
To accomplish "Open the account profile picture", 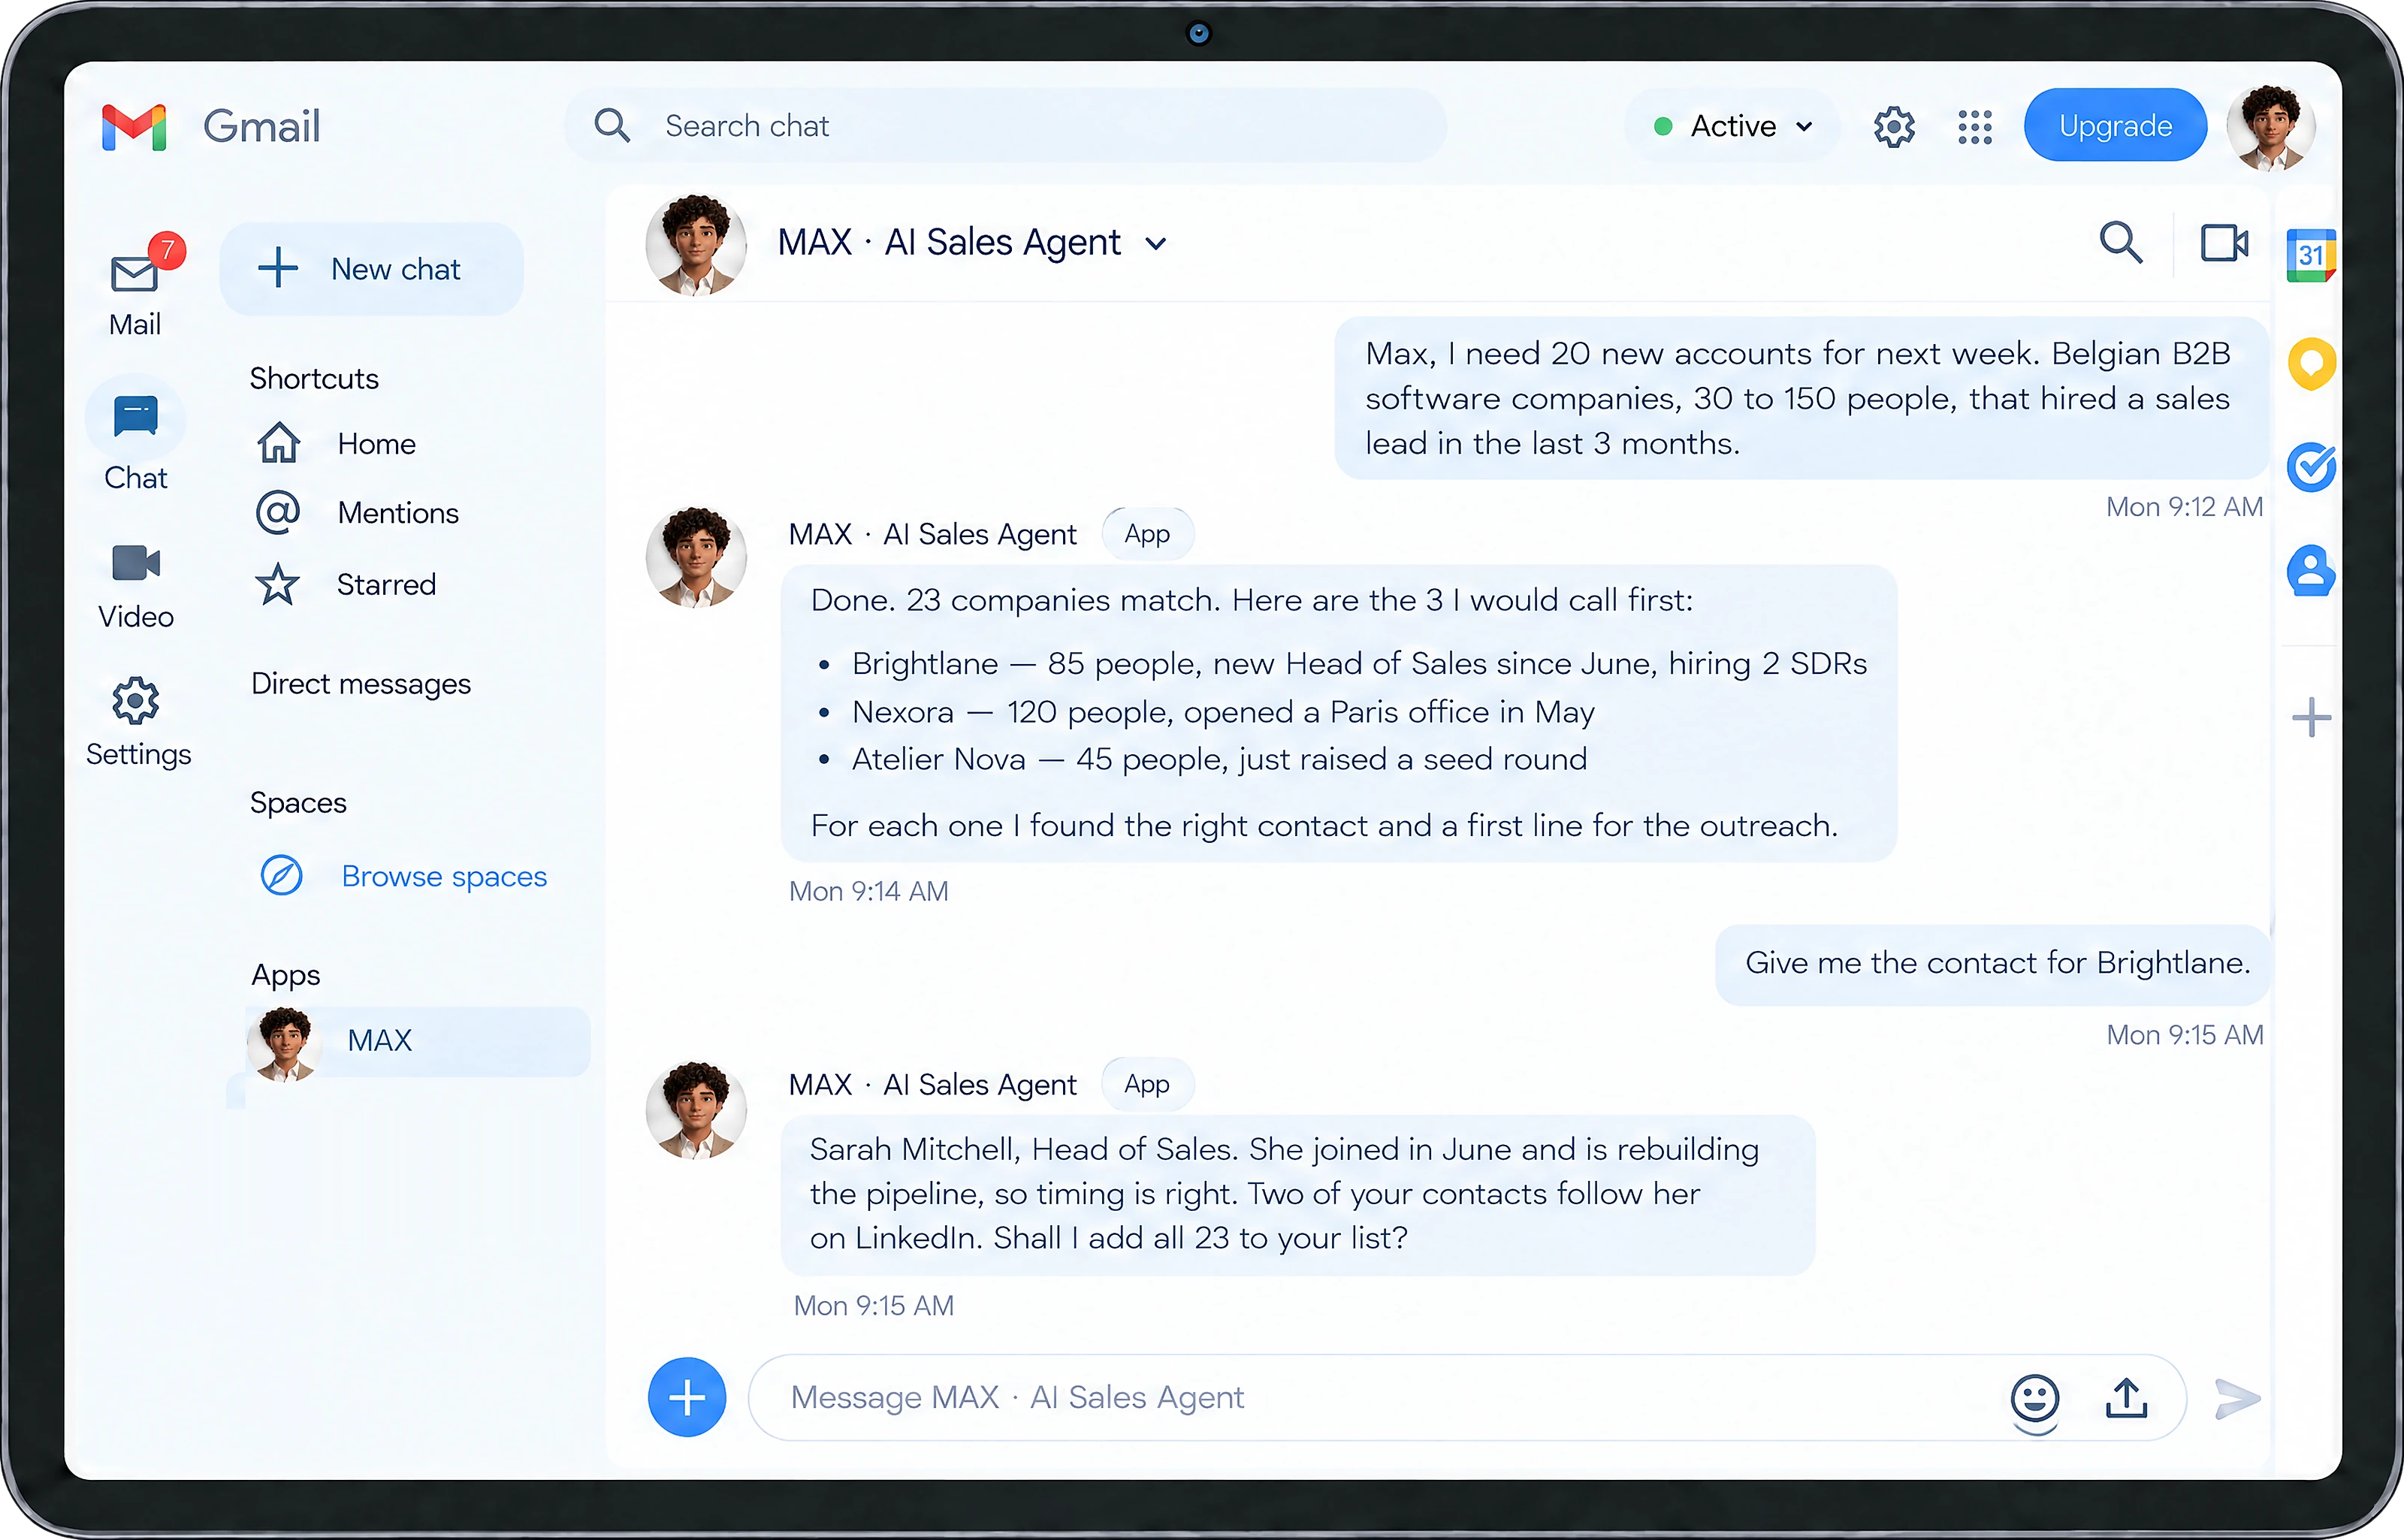I will point(2272,127).
